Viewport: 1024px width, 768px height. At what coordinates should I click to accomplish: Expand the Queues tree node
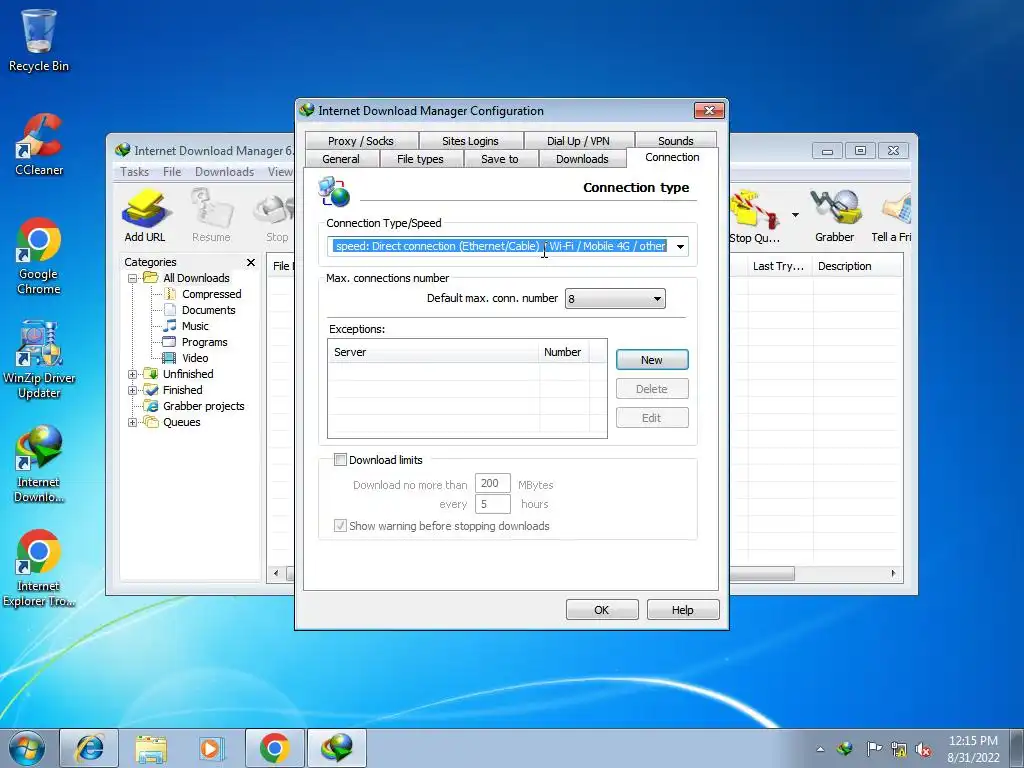(133, 423)
